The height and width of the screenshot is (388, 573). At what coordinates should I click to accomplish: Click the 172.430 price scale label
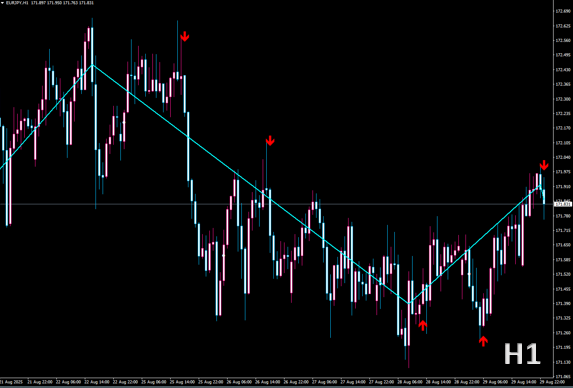click(563, 70)
